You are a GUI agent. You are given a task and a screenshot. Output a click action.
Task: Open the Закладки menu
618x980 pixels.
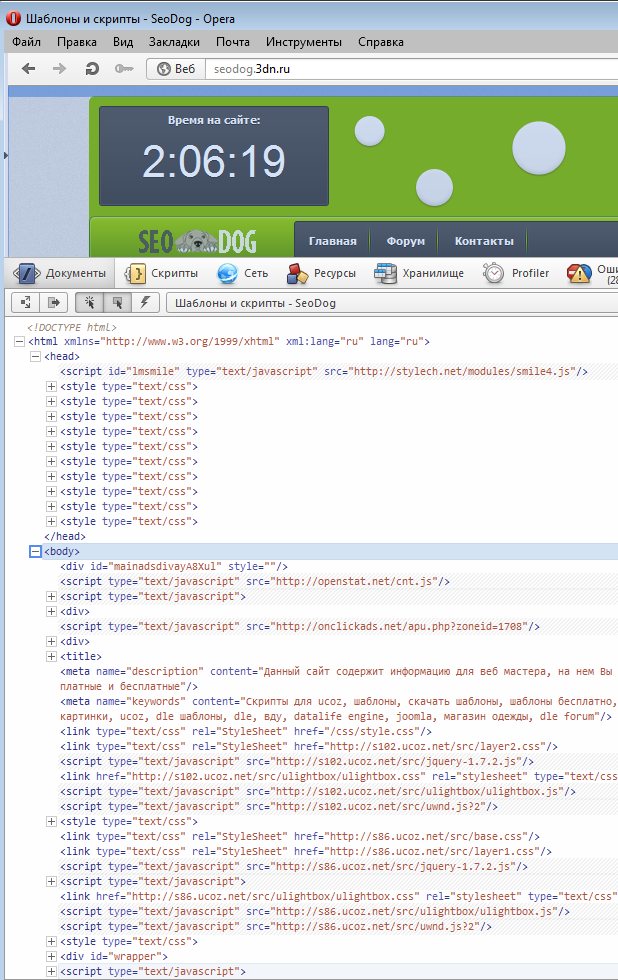click(174, 41)
